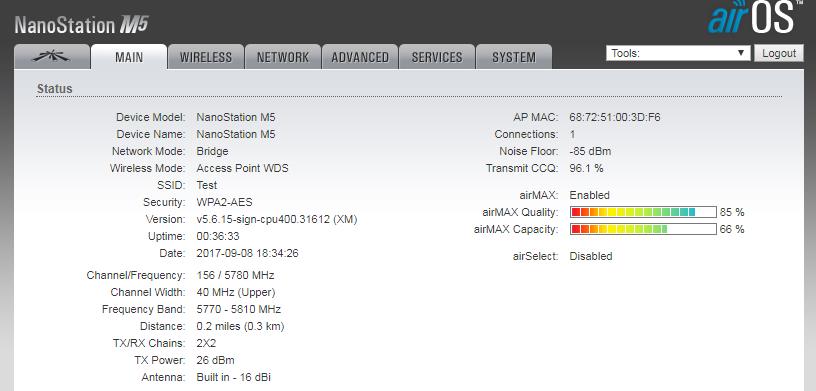
Task: Click the Transmit CCQ value 96.1 %
Action: click(586, 168)
